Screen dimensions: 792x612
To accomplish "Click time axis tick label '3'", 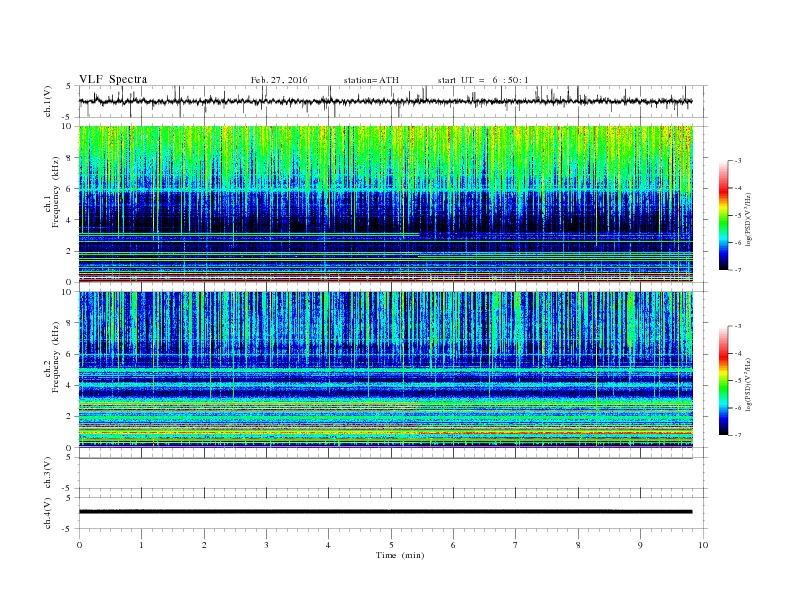I will (x=266, y=545).
